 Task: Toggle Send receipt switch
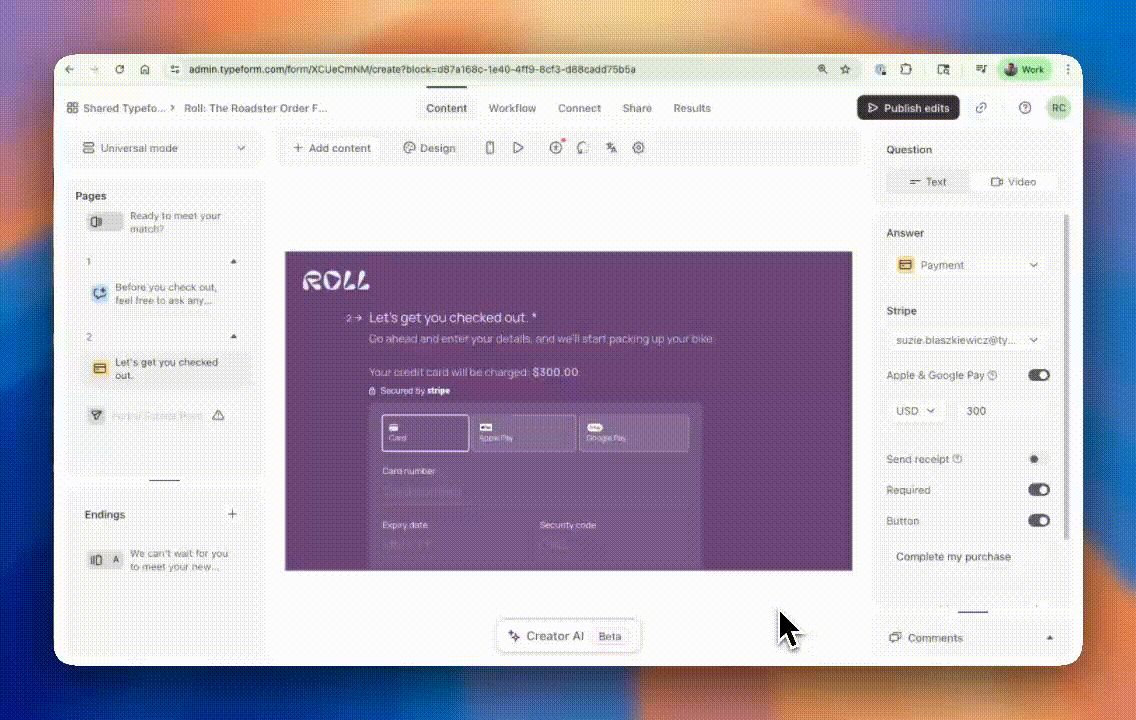click(1038, 459)
